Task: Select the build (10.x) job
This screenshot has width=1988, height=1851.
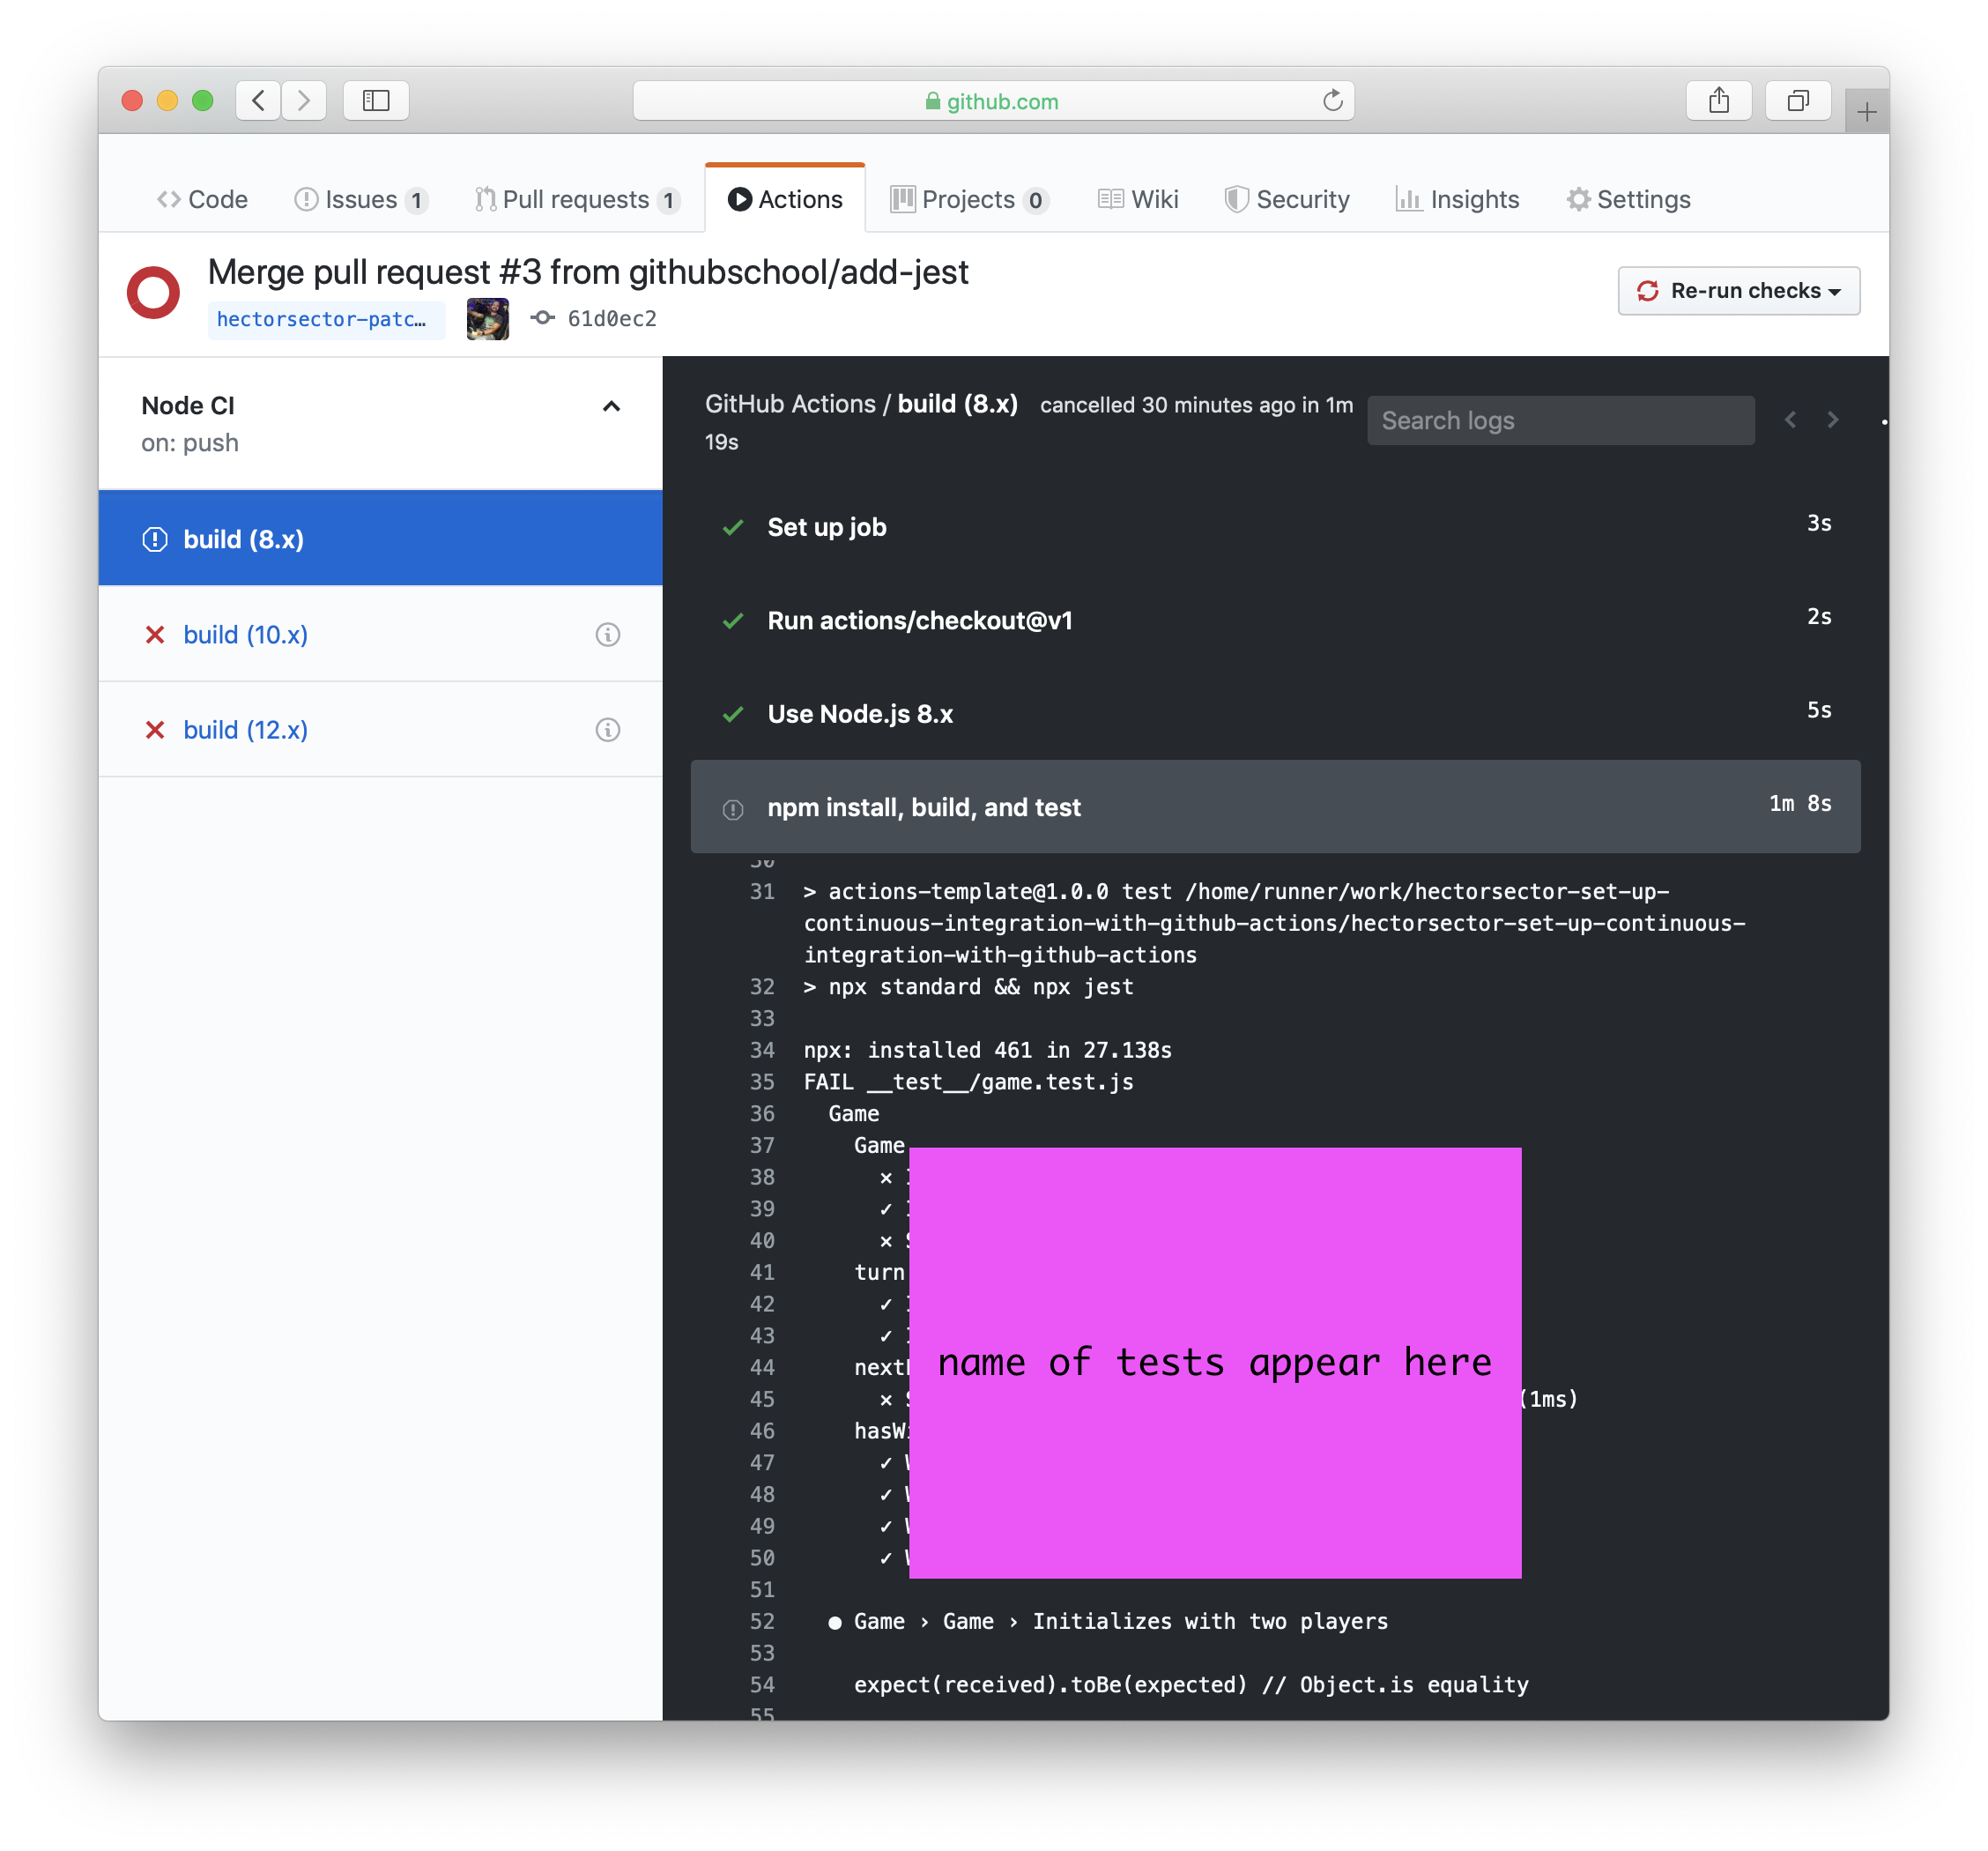Action: [x=245, y=634]
